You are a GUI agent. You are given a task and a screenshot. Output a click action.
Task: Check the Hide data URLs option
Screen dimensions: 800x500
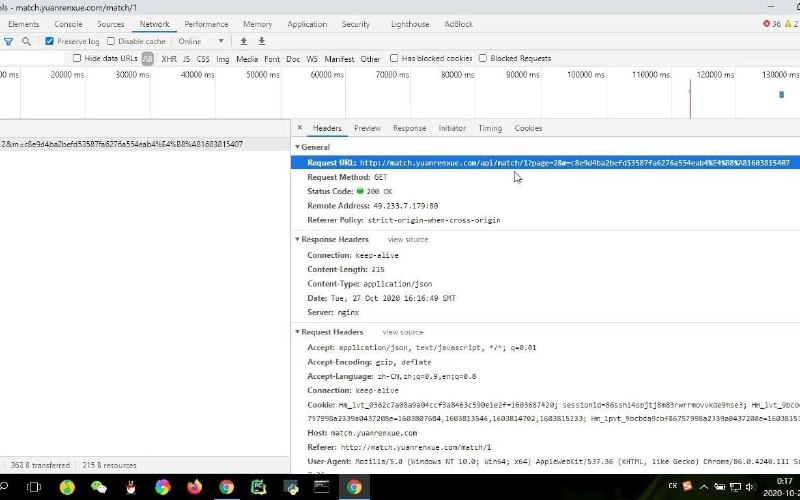(x=78, y=58)
